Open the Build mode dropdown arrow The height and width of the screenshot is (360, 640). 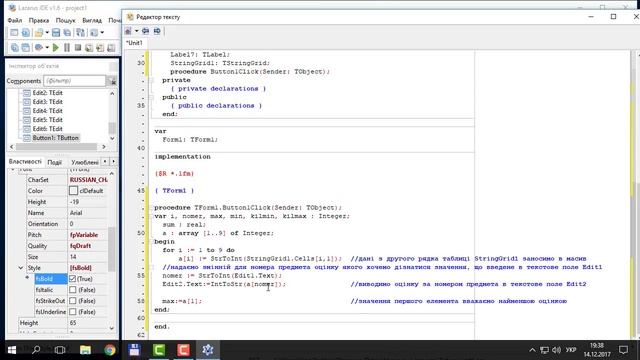point(47,48)
